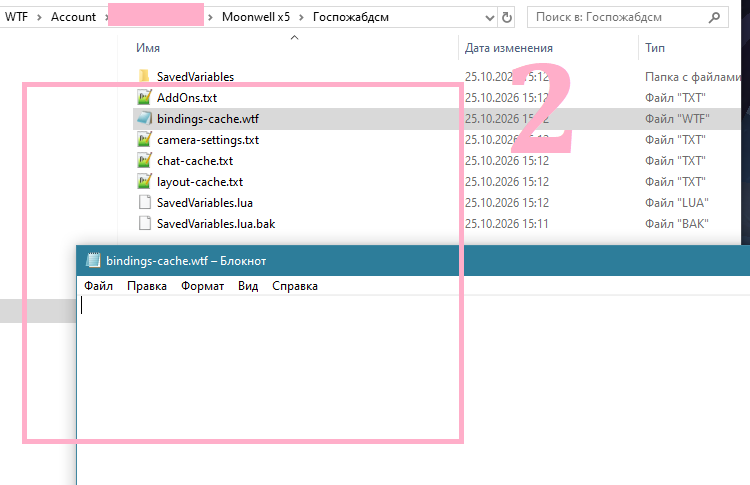750x485 pixels.
Task: Click the AddOns.txt file icon
Action: point(144,98)
